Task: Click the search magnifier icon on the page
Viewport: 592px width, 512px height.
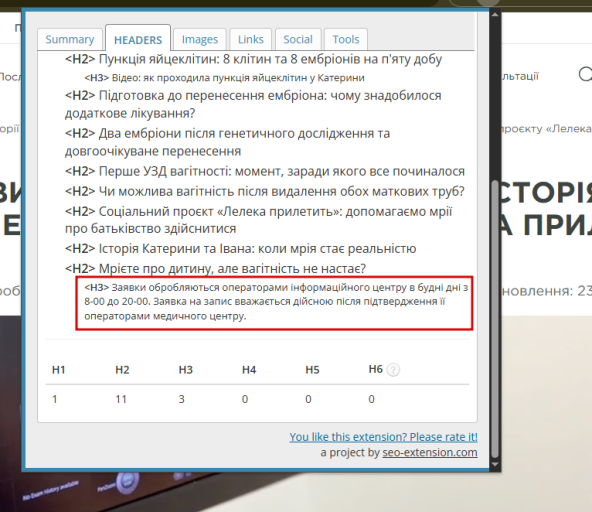Action: point(585,74)
